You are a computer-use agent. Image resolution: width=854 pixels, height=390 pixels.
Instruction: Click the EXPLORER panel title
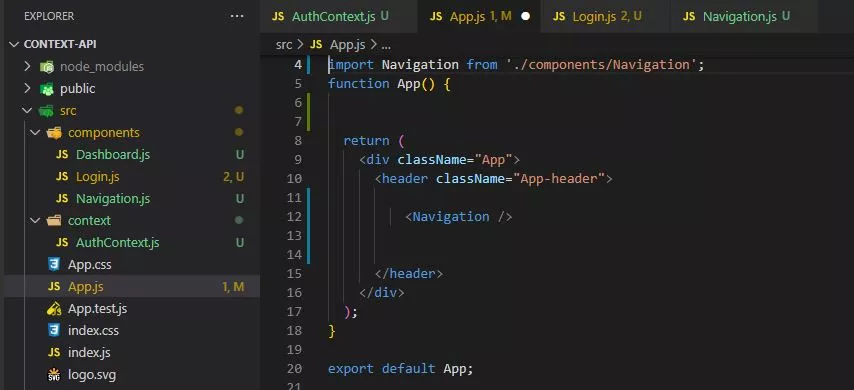coord(49,16)
